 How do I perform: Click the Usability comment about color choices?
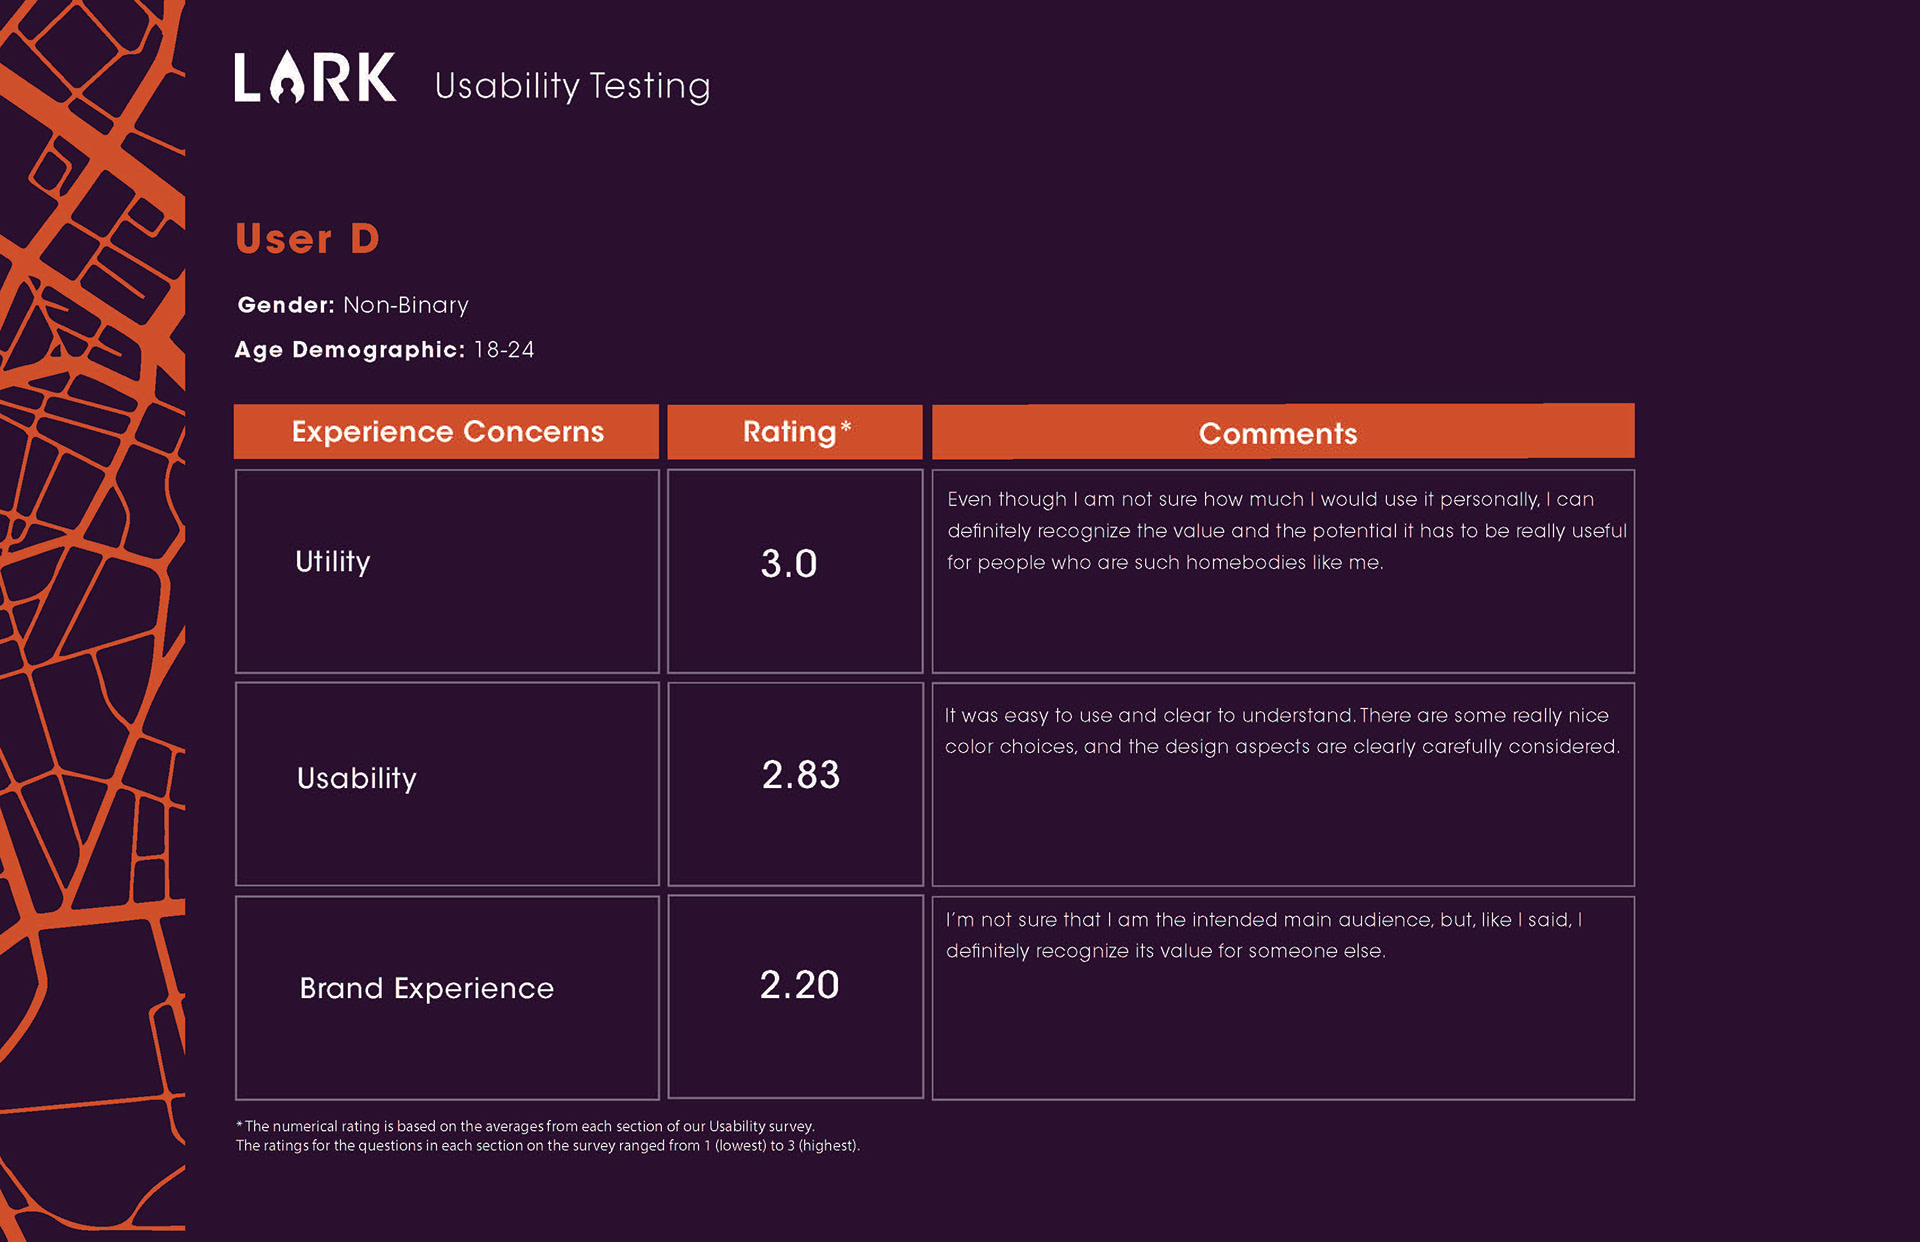point(1282,731)
